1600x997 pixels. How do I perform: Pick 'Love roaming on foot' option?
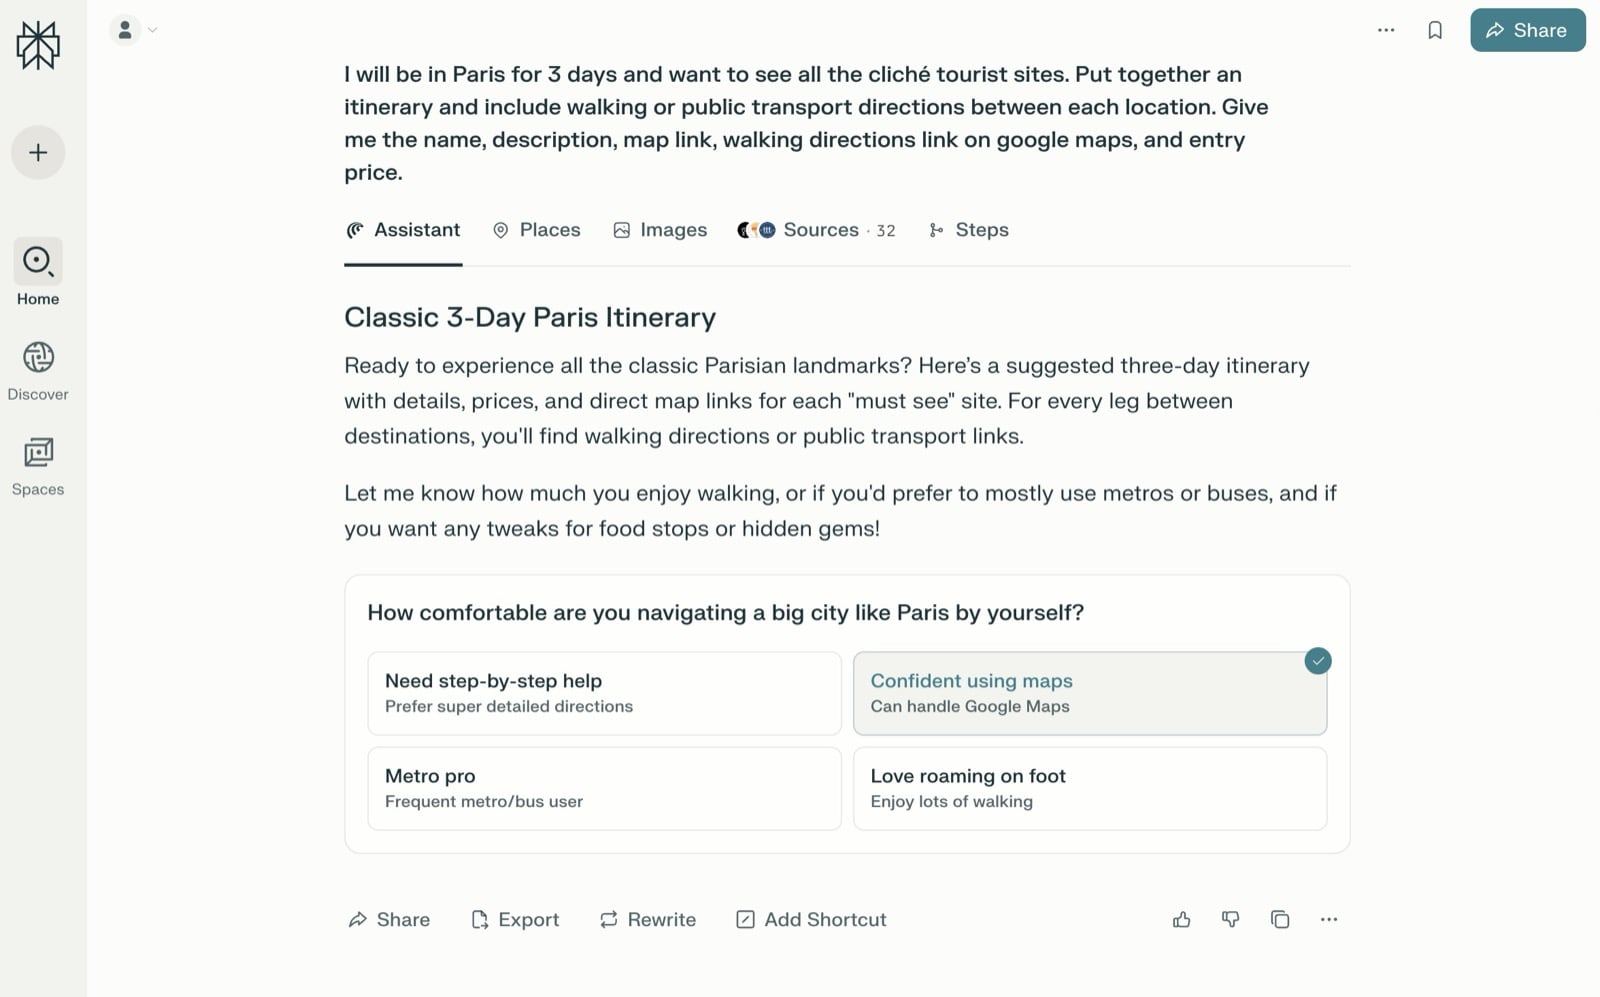[1089, 788]
